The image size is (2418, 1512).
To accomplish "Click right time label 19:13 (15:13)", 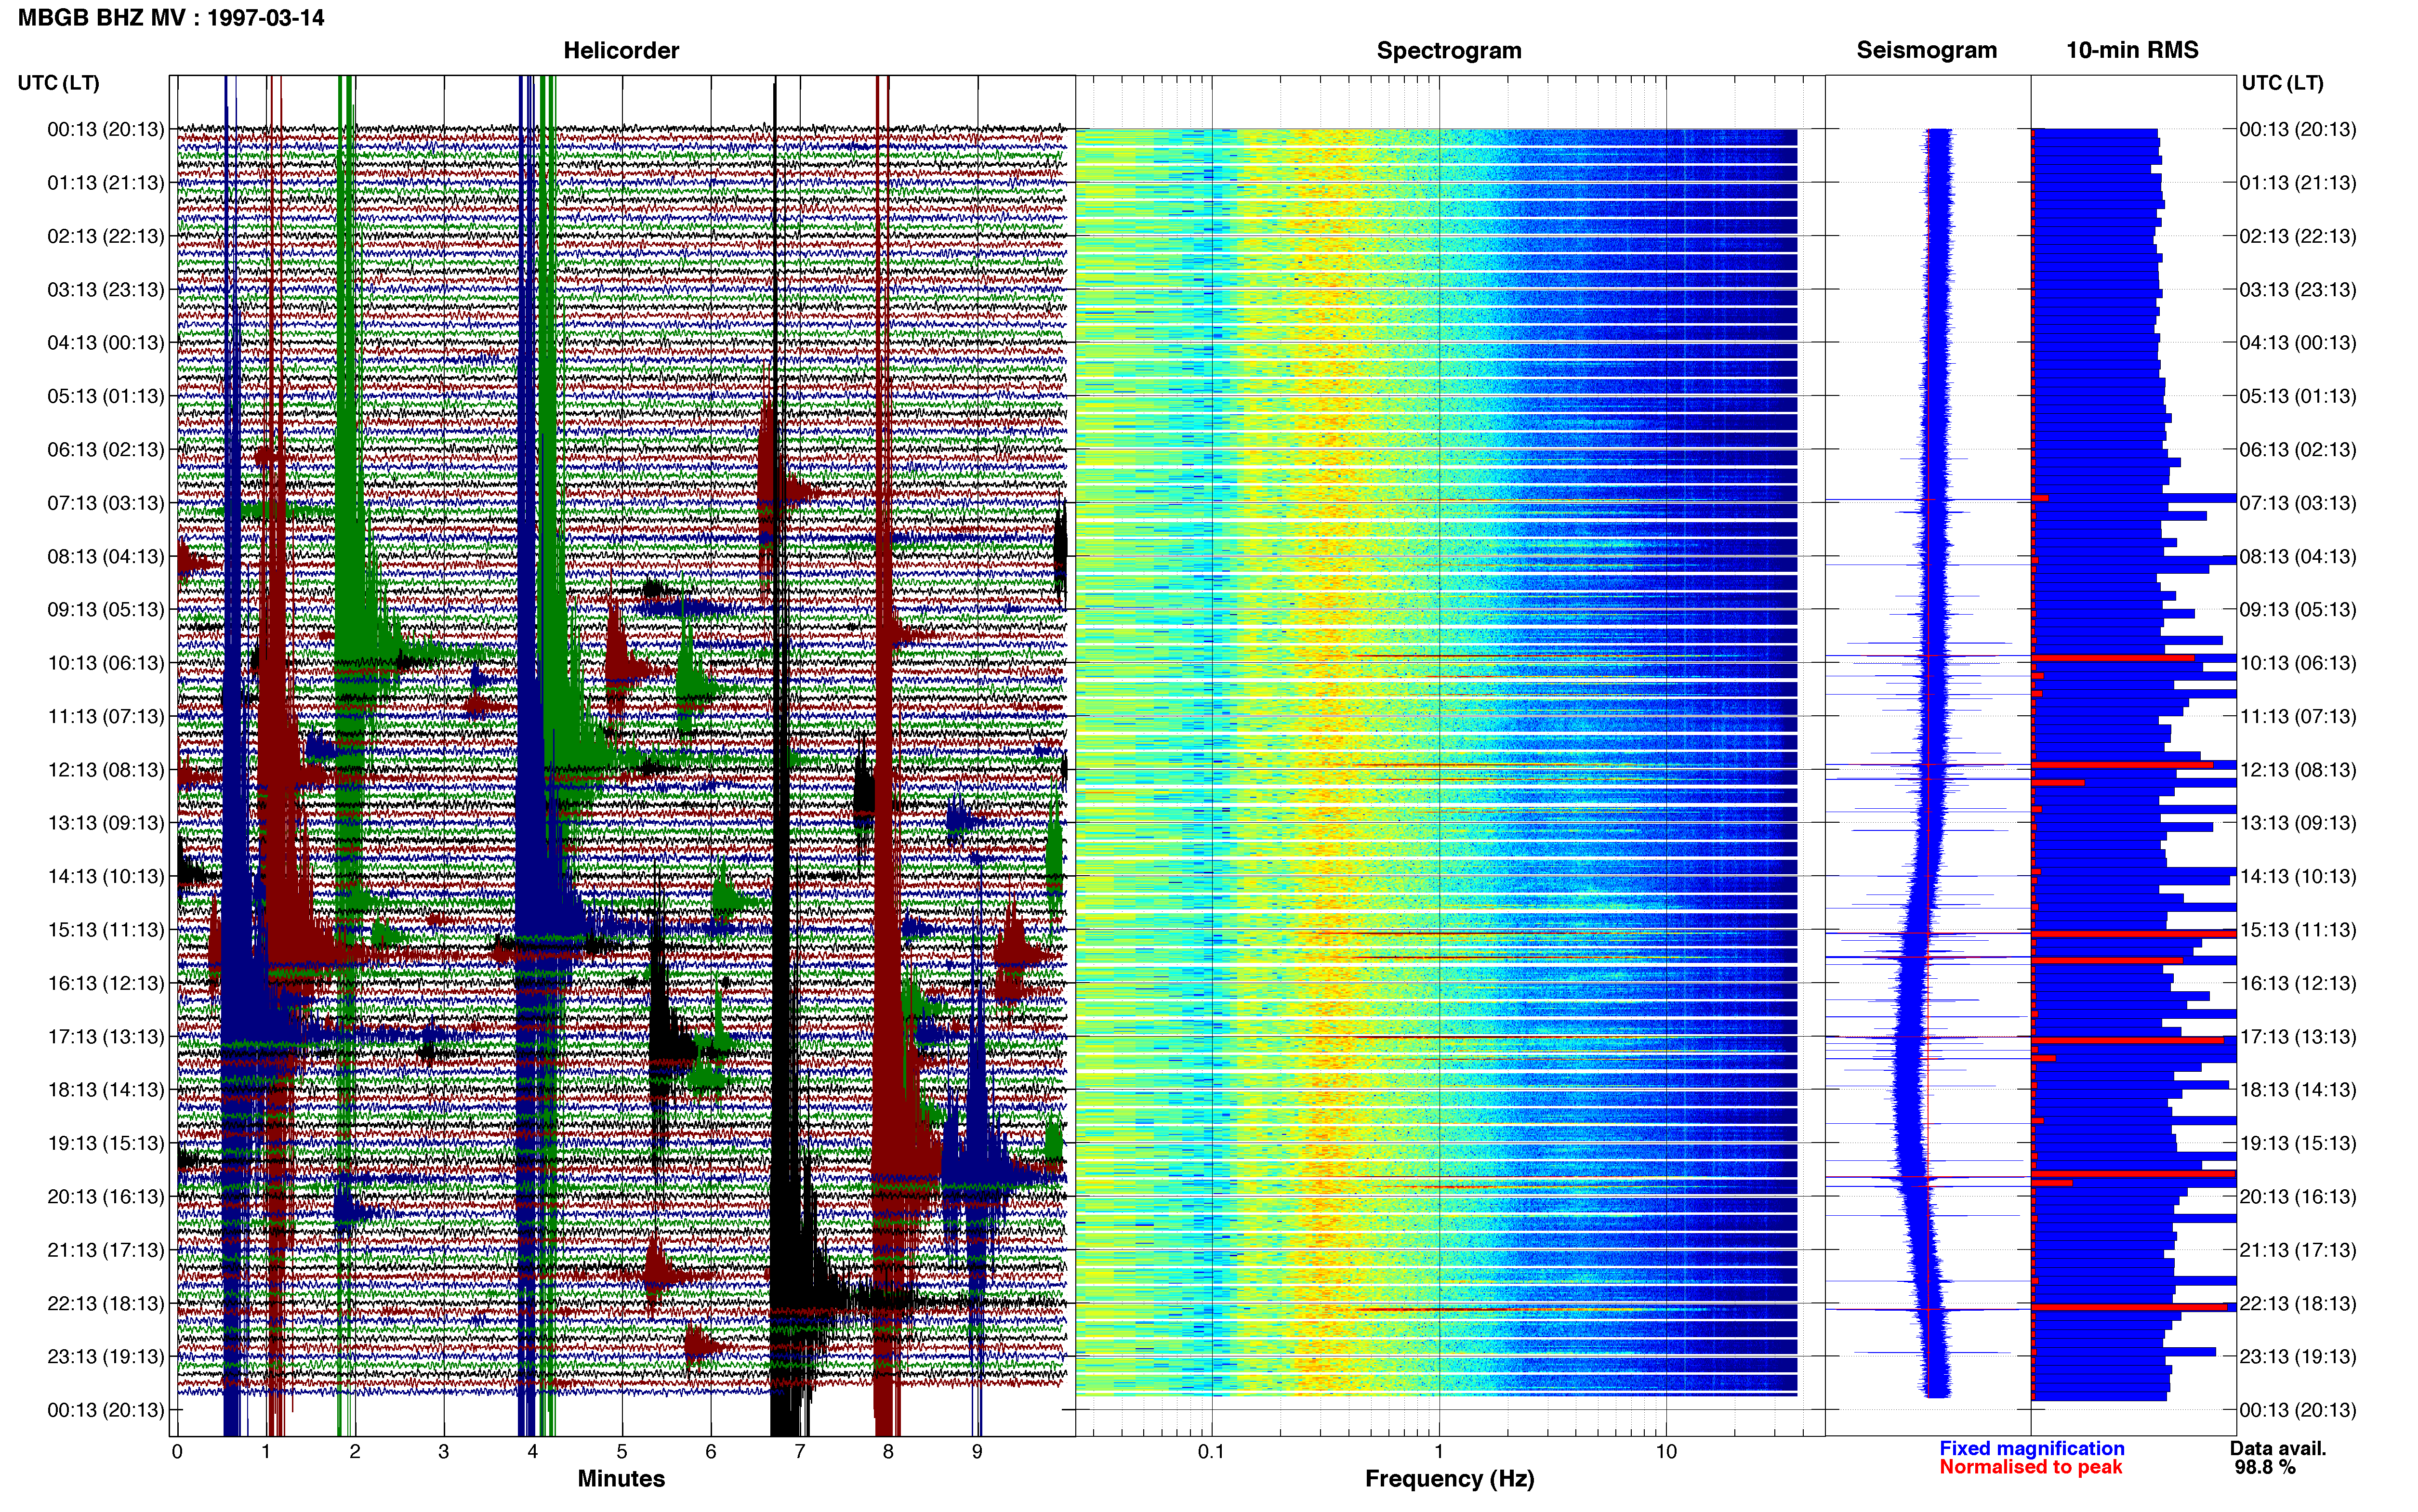I will coord(2298,1143).
